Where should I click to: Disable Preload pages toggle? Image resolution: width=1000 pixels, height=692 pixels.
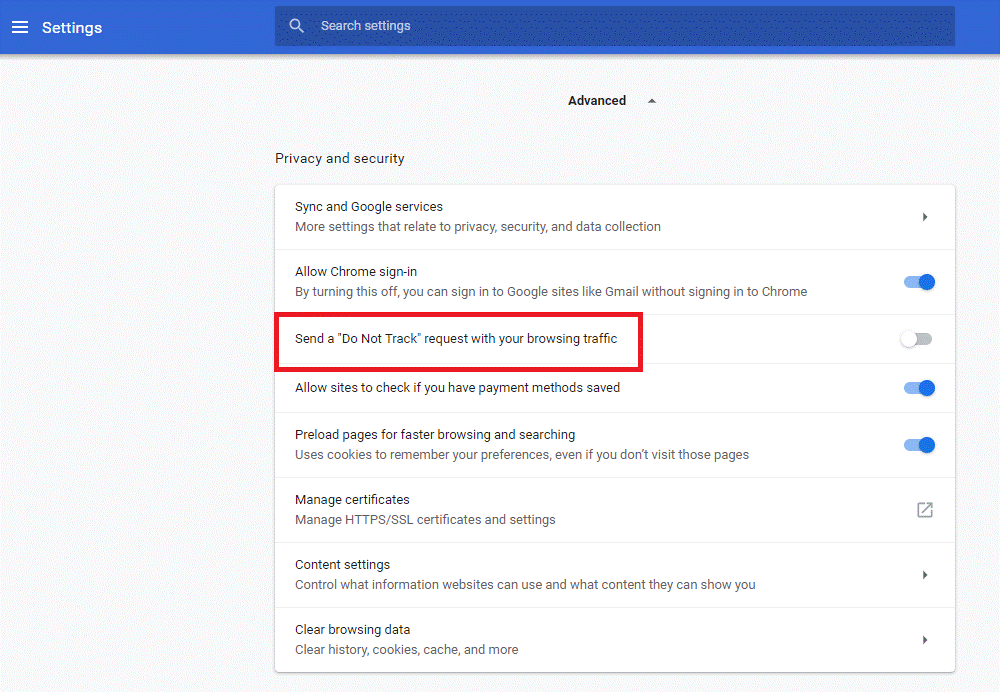(x=919, y=445)
